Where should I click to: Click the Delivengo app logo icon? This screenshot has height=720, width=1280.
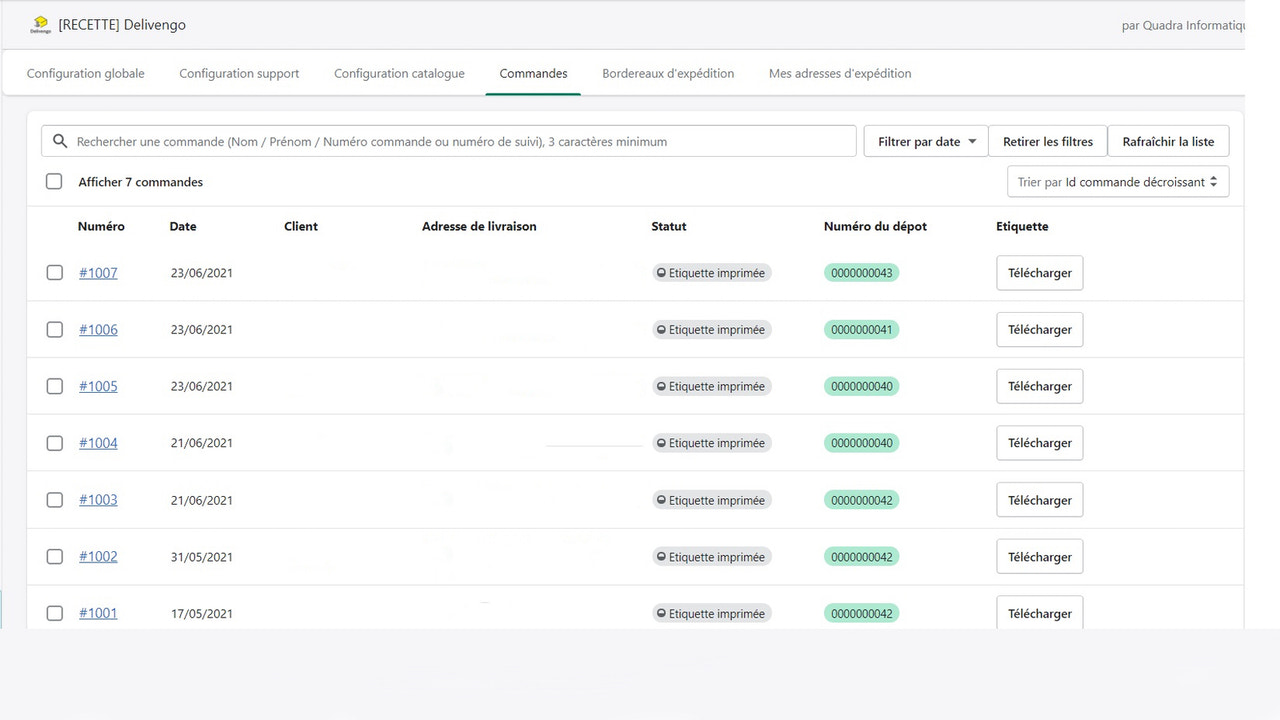(40, 24)
